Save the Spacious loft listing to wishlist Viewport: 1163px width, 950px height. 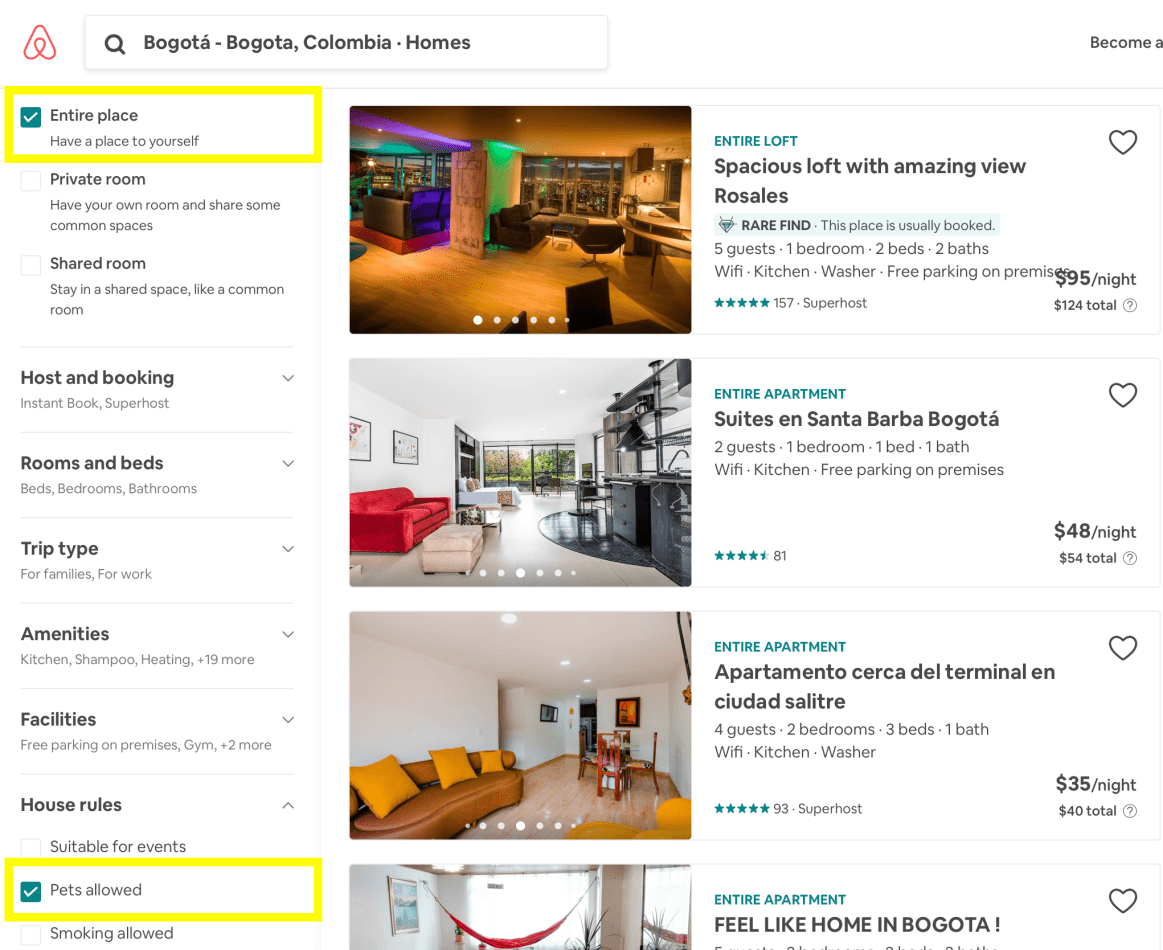point(1122,142)
